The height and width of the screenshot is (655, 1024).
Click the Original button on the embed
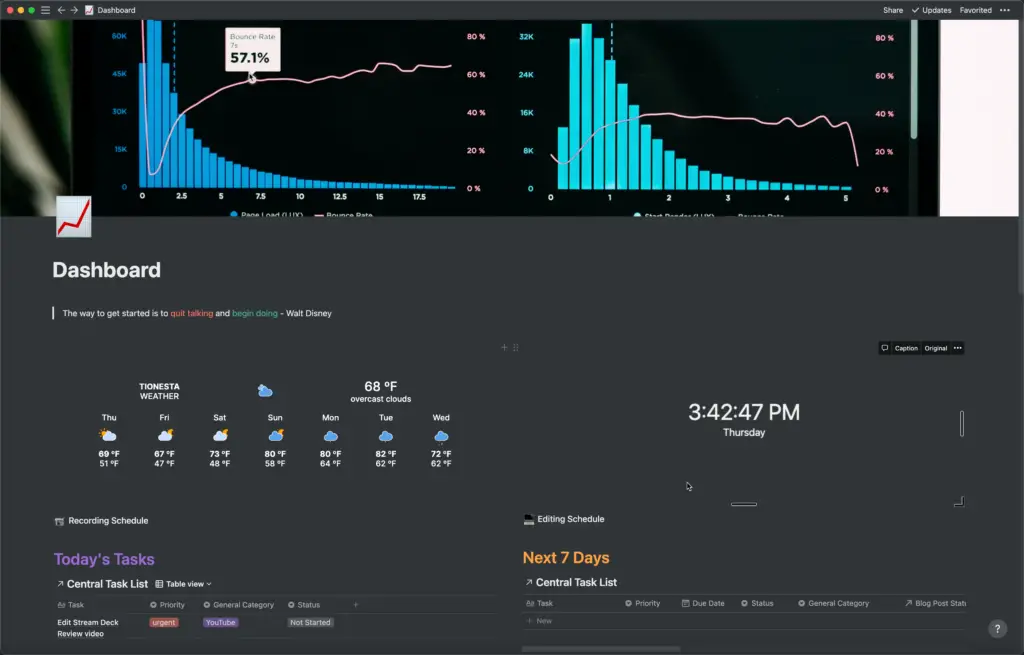[x=935, y=348]
